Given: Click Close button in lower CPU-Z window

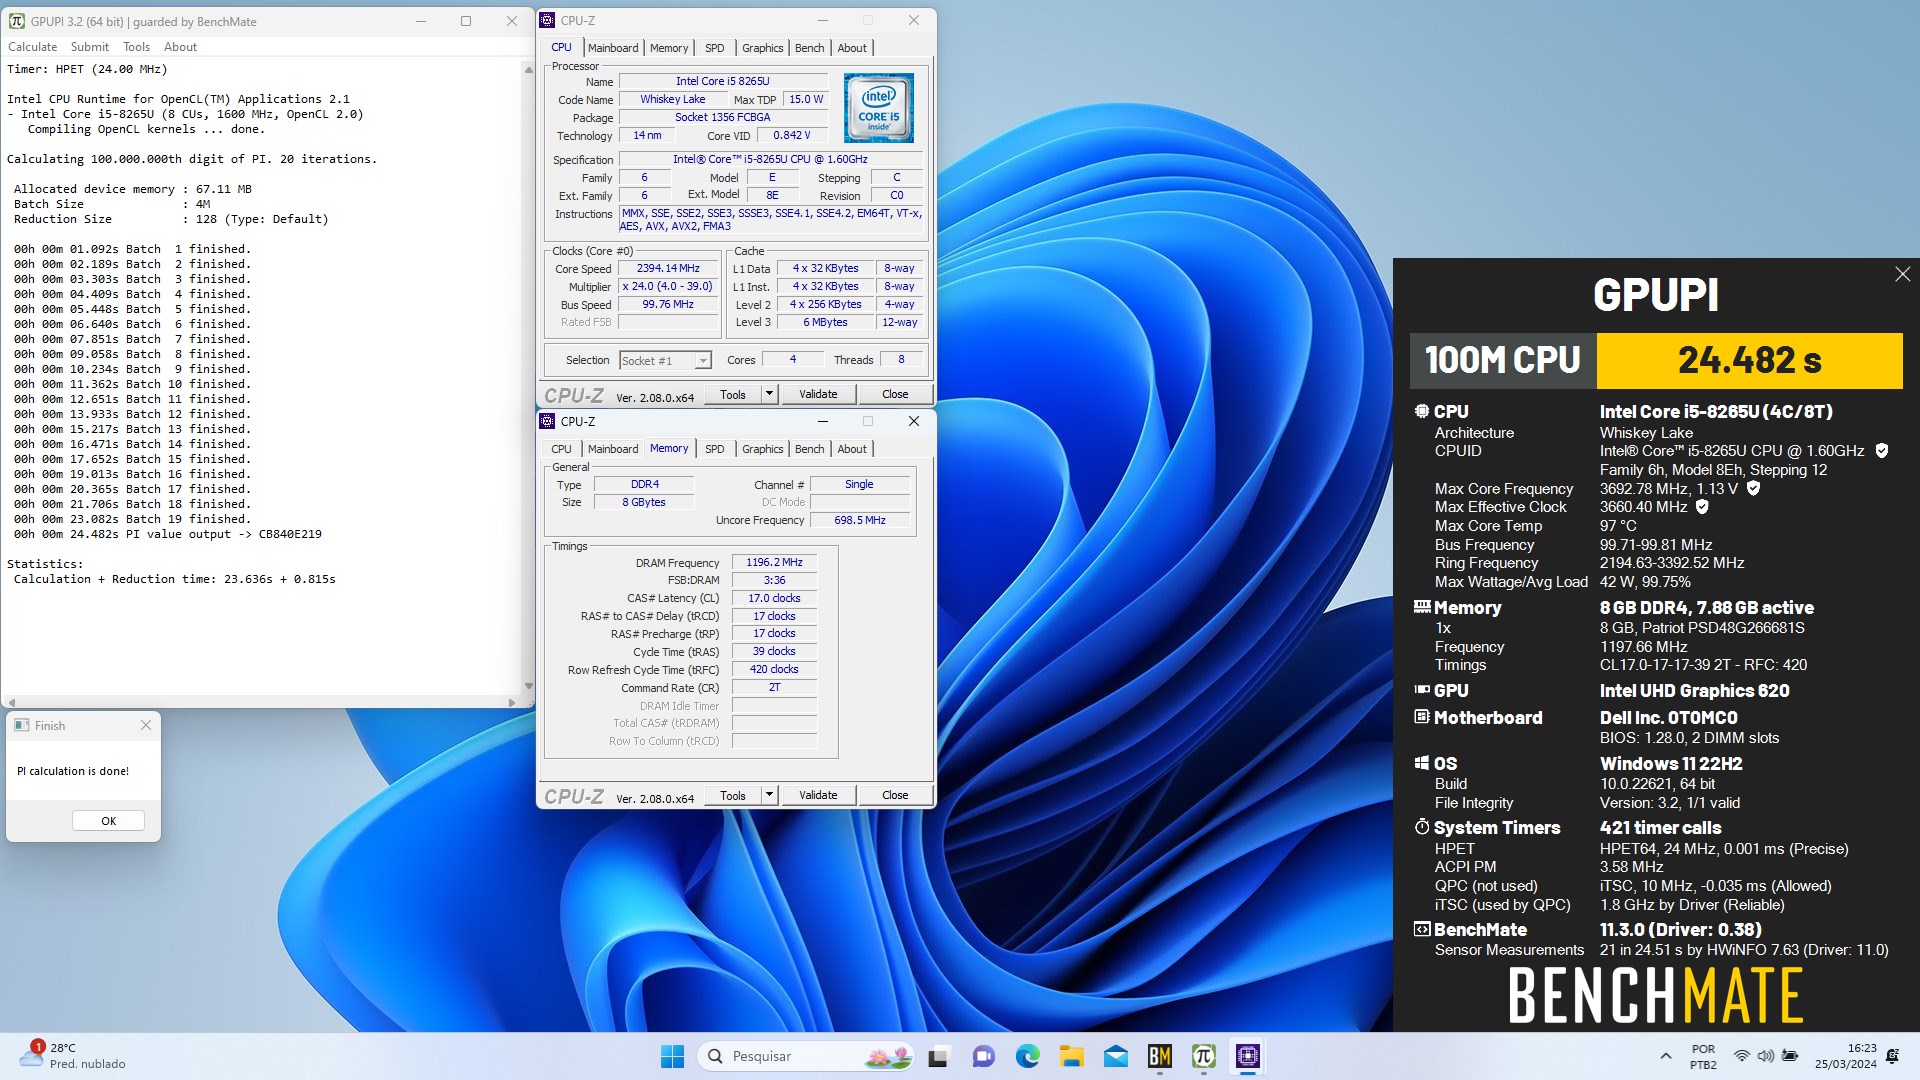Looking at the screenshot, I should (x=895, y=795).
